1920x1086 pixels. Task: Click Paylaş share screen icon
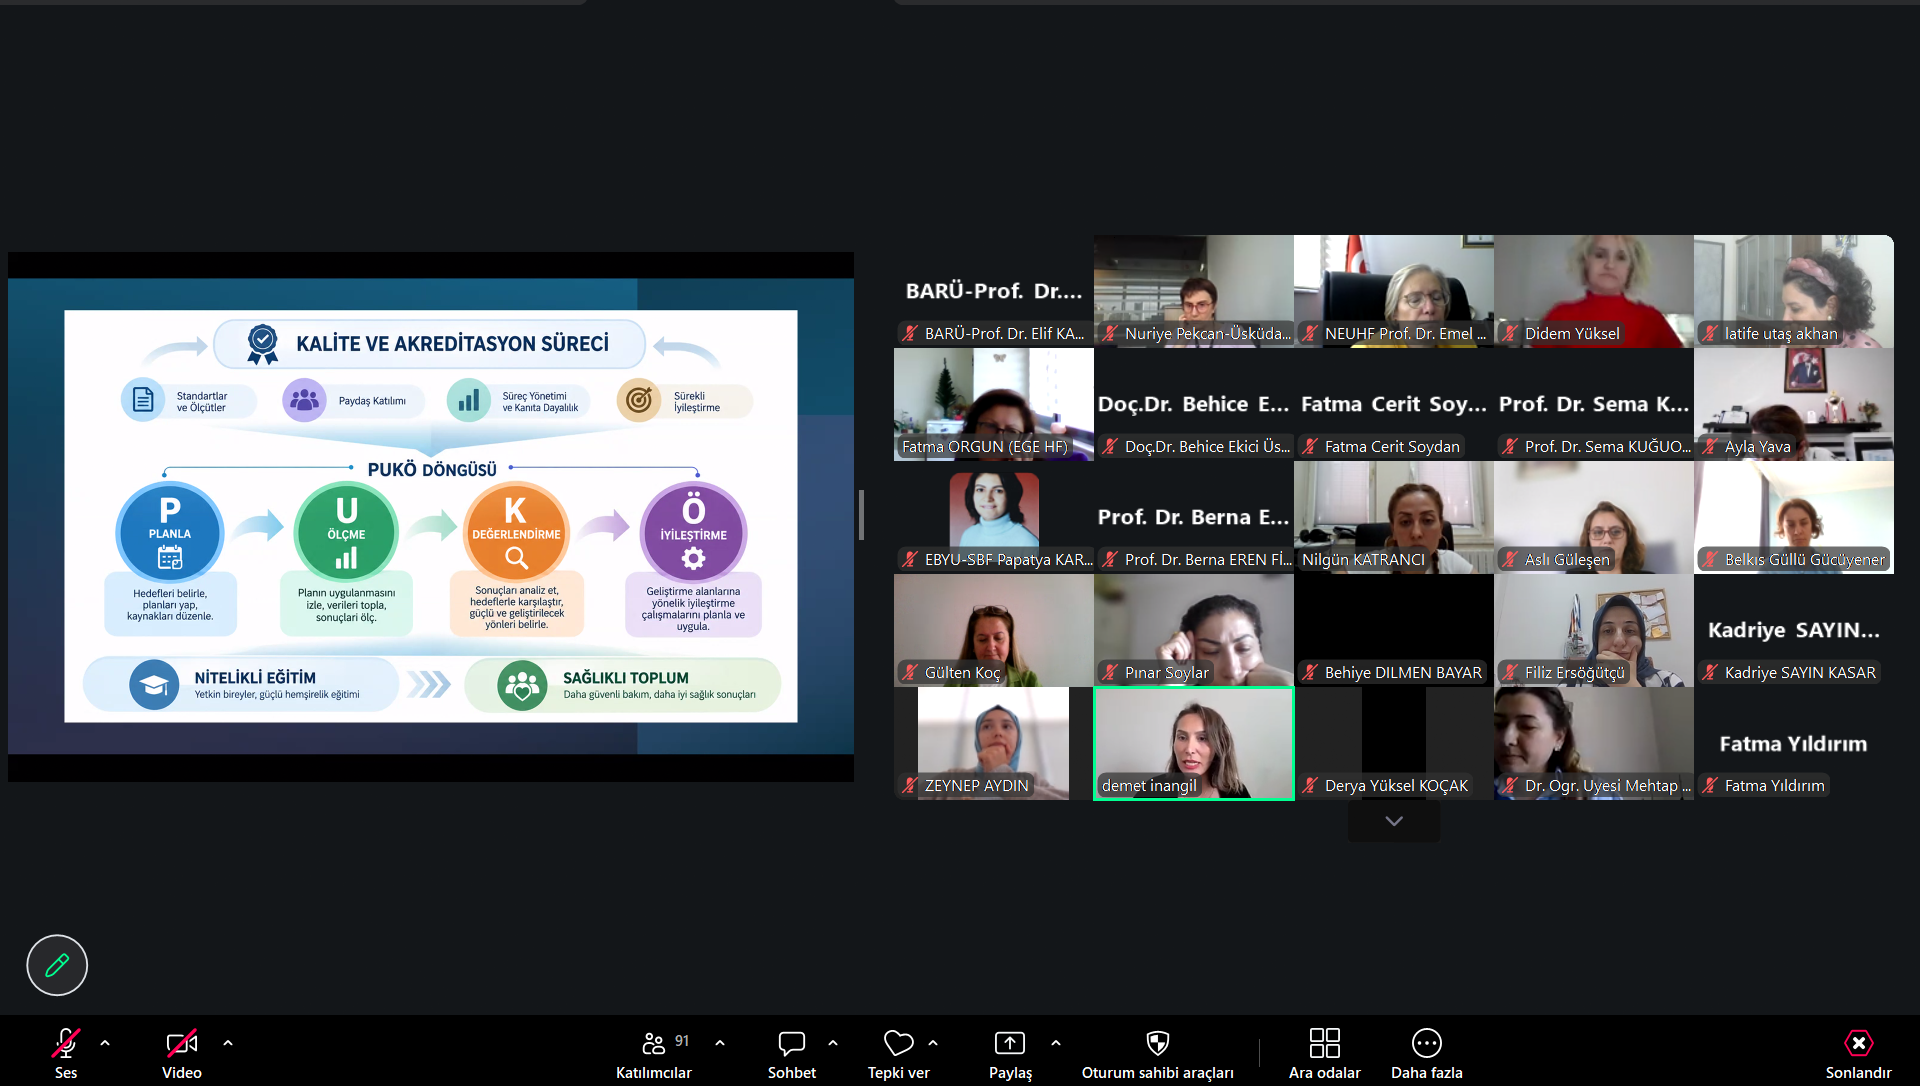click(1010, 1043)
